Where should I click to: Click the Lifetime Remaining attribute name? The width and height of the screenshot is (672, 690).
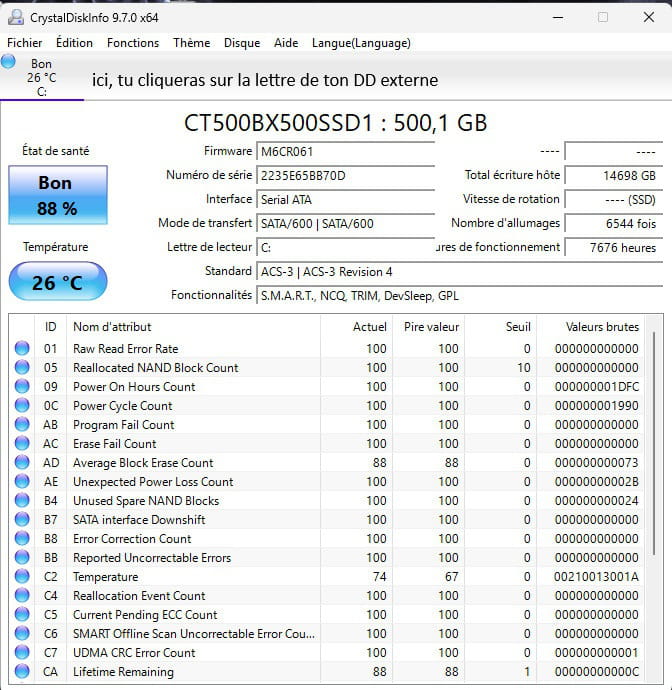tap(123, 672)
